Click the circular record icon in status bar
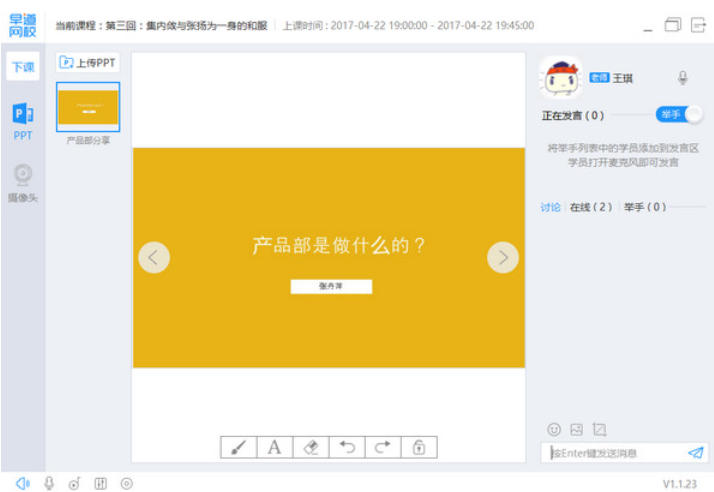The width and height of the screenshot is (714, 492). coord(127,483)
